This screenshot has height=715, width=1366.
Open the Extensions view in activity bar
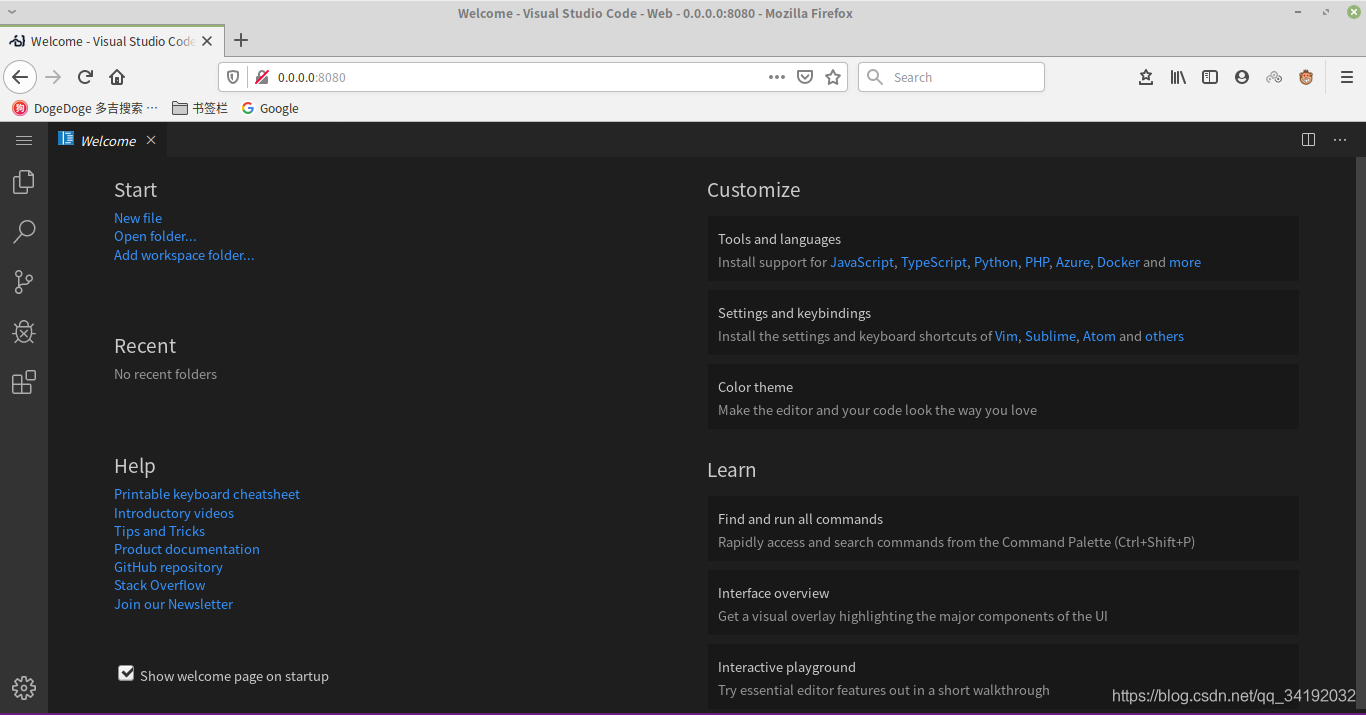click(24, 382)
